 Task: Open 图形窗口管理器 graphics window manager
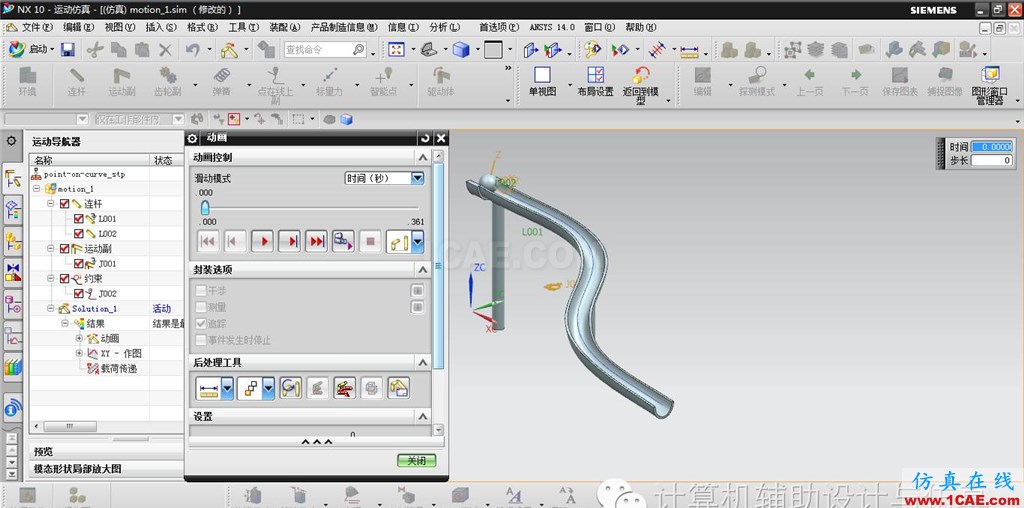pos(989,86)
